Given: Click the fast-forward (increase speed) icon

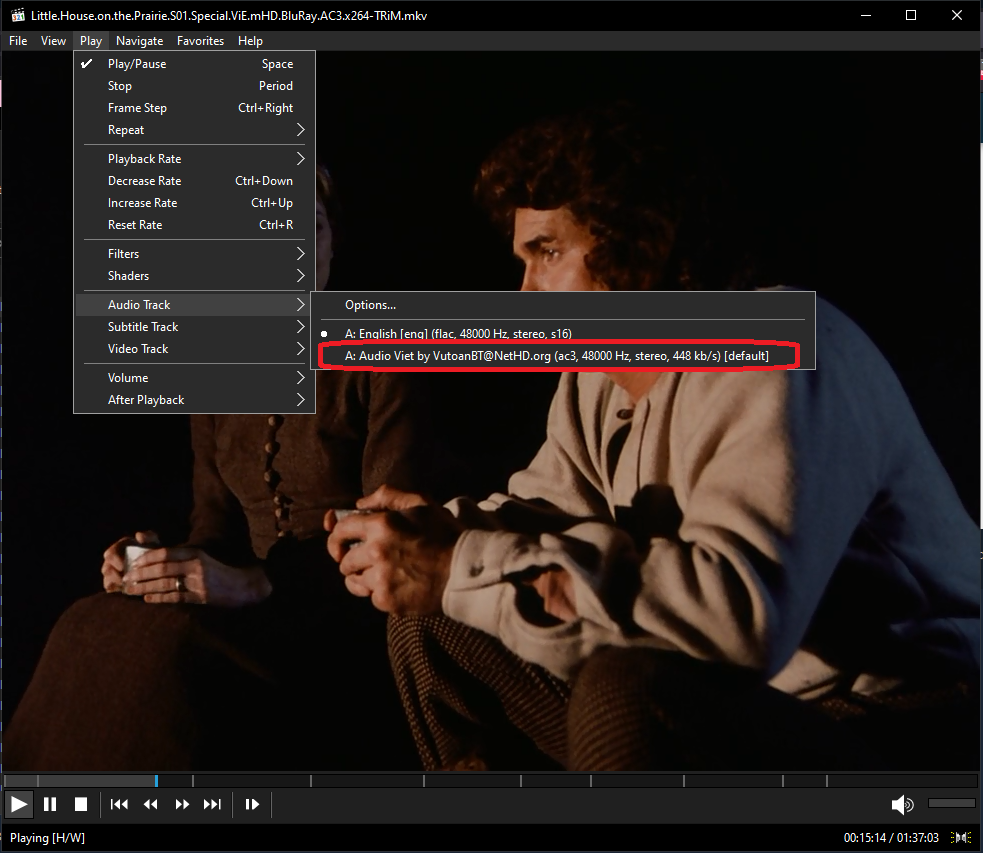Looking at the screenshot, I should click(x=182, y=805).
